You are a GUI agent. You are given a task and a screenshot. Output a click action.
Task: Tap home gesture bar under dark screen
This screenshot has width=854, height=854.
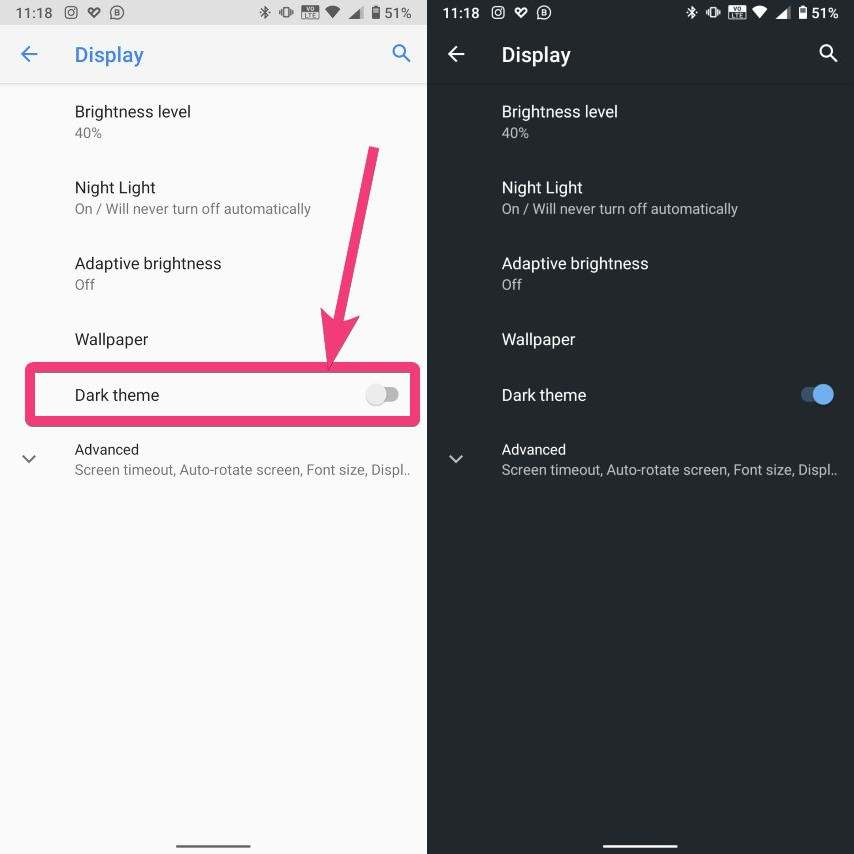click(640, 846)
